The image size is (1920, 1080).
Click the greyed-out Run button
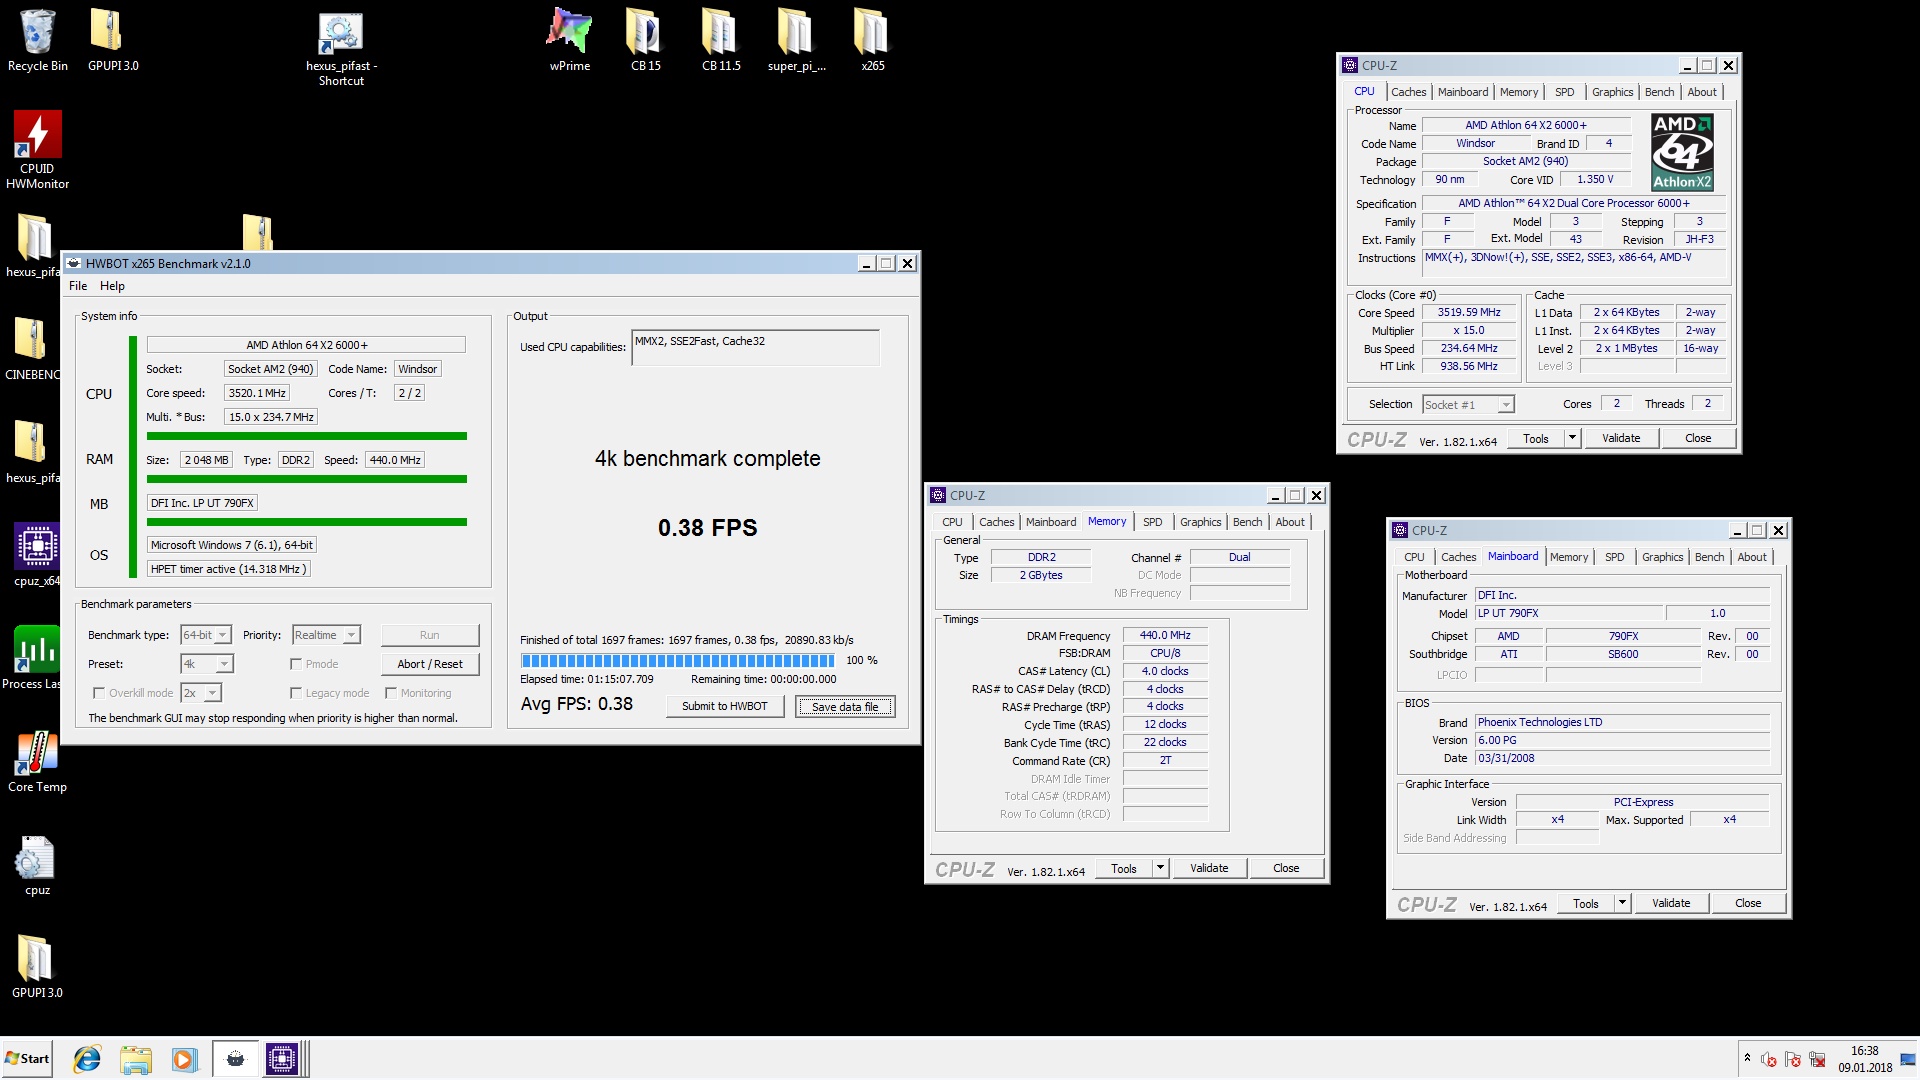click(x=430, y=635)
